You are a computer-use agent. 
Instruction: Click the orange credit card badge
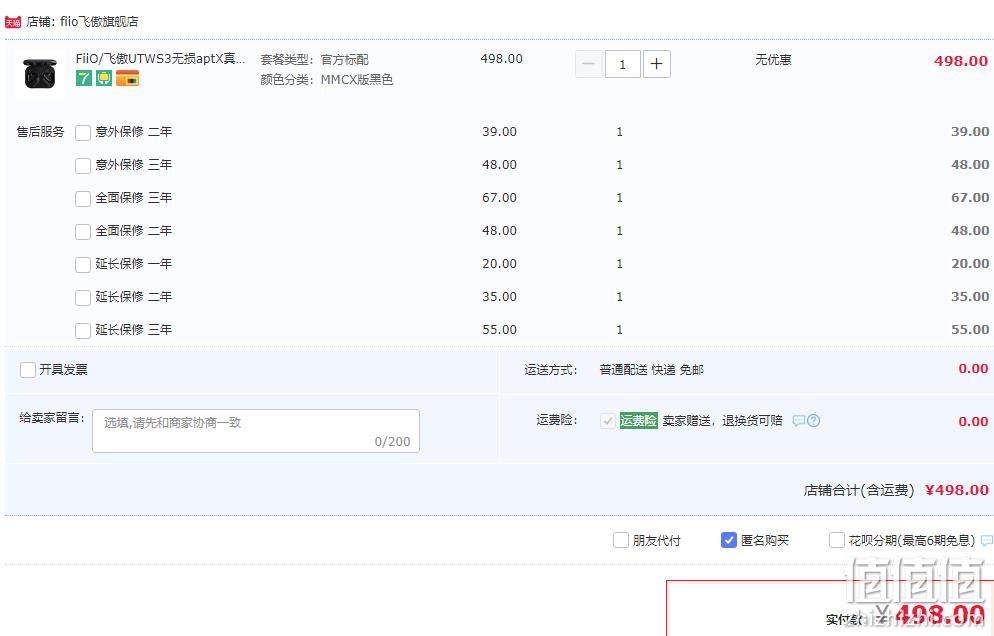tap(127, 78)
